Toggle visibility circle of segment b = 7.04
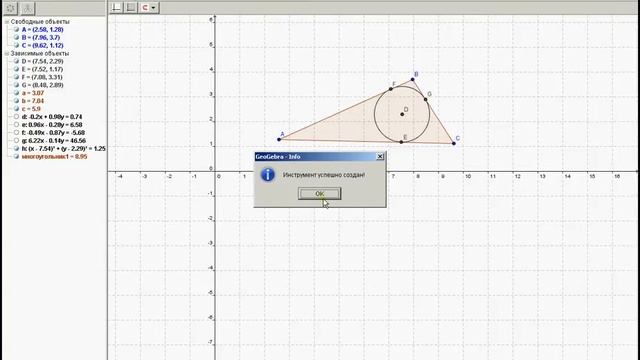 pos(16,101)
